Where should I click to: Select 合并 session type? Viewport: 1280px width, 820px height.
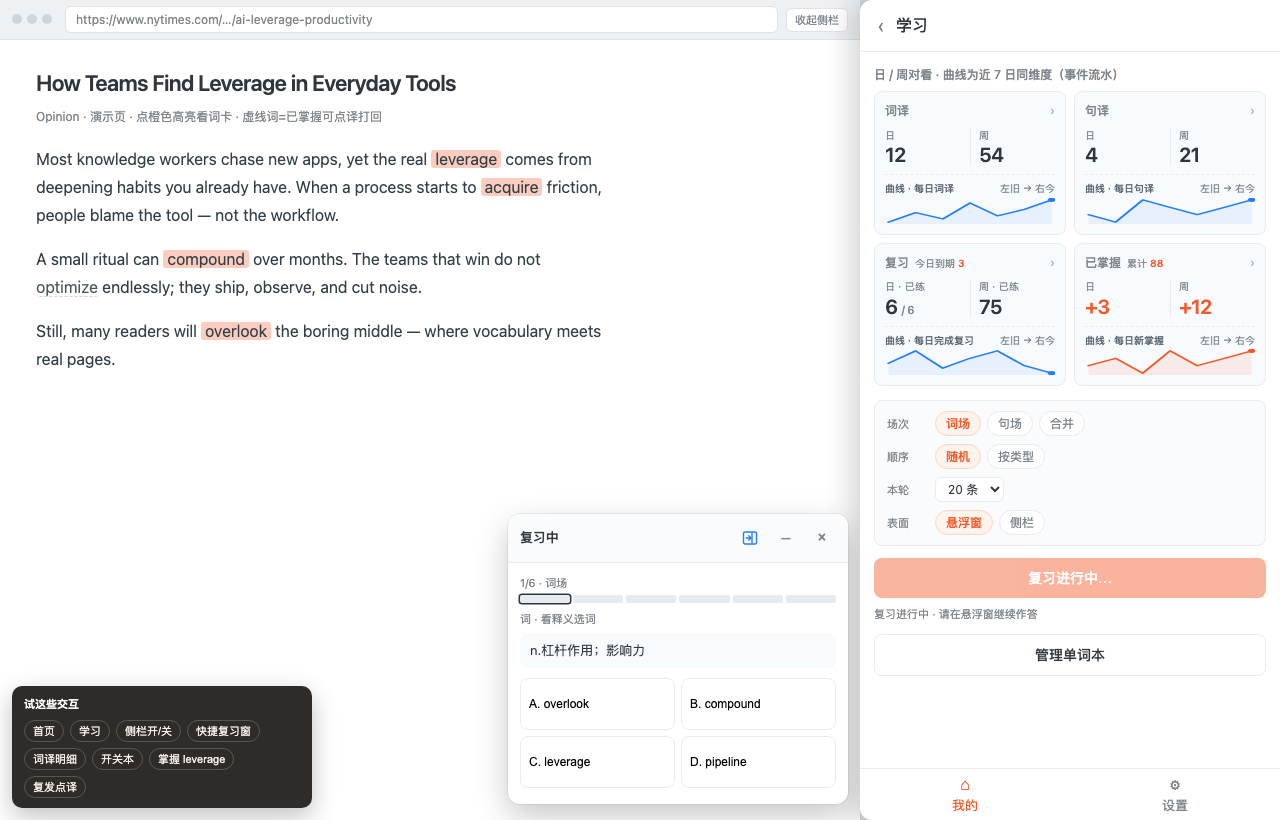coord(1062,424)
